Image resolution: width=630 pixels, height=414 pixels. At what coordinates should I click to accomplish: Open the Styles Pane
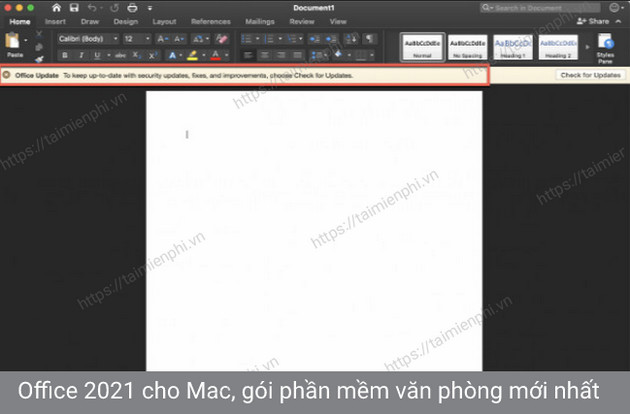(605, 48)
